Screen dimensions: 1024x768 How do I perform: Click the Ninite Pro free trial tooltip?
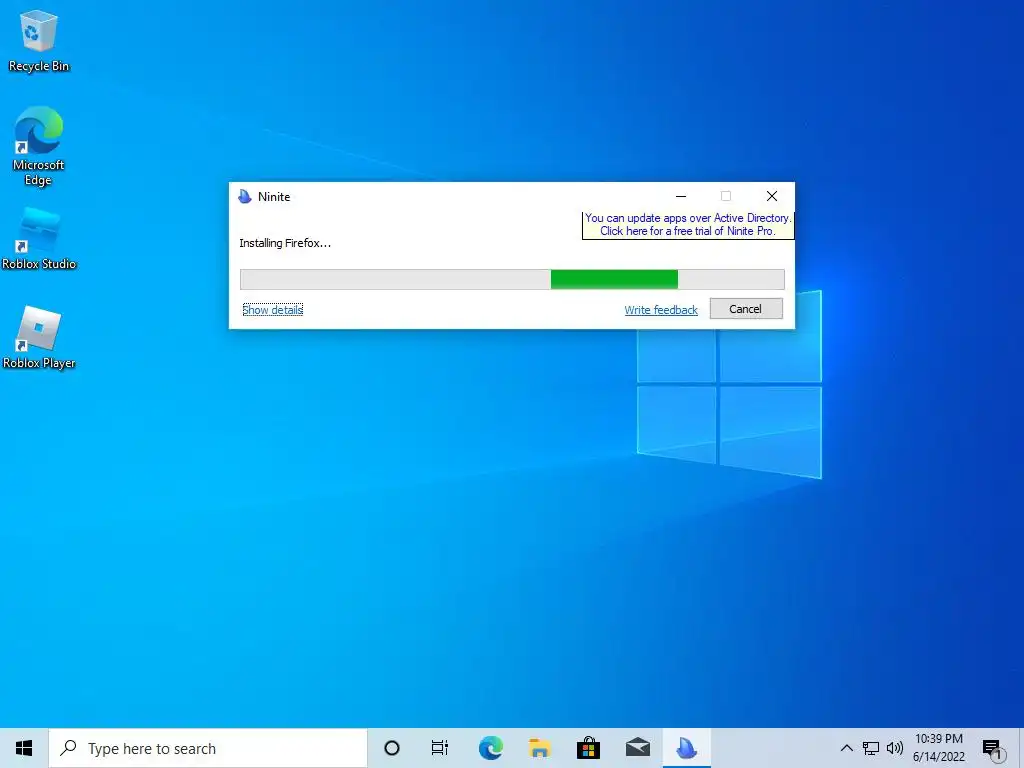(688, 225)
